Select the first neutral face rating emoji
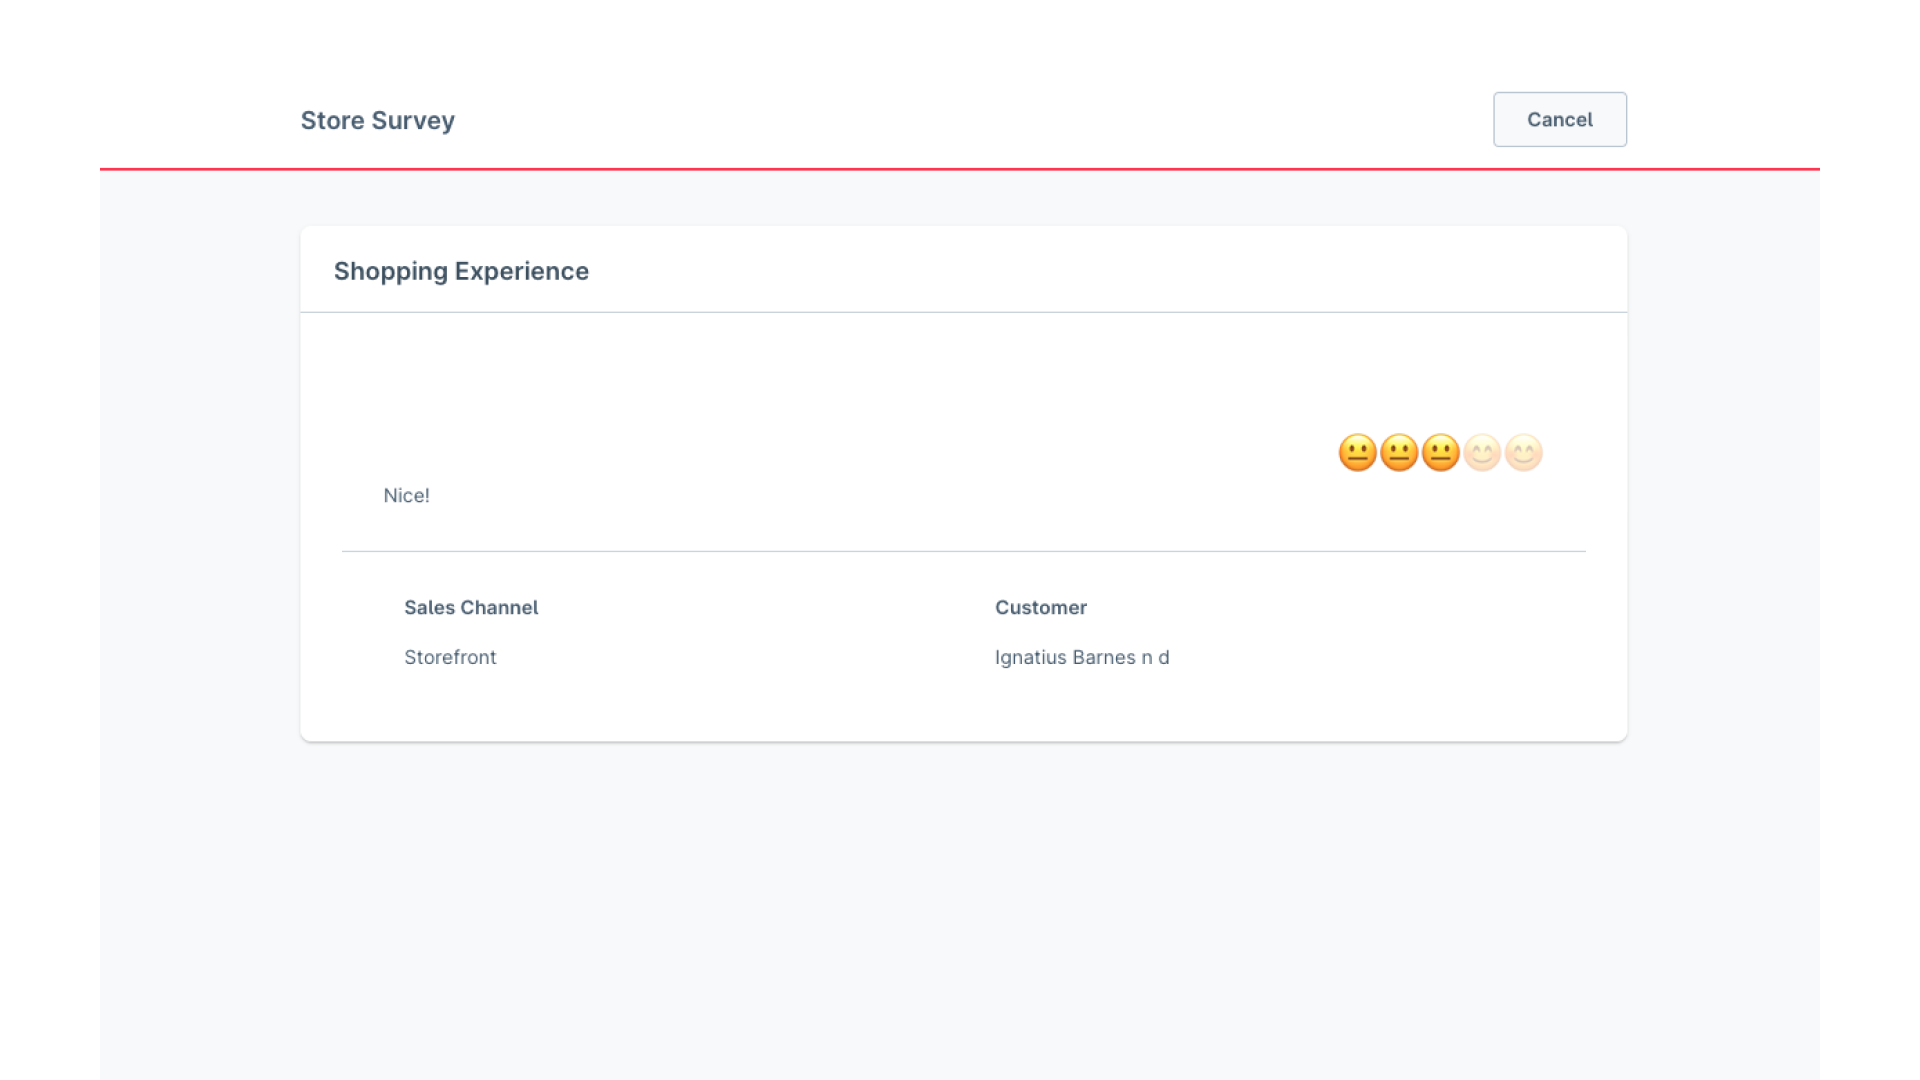Image resolution: width=1920 pixels, height=1080 pixels. (1357, 453)
